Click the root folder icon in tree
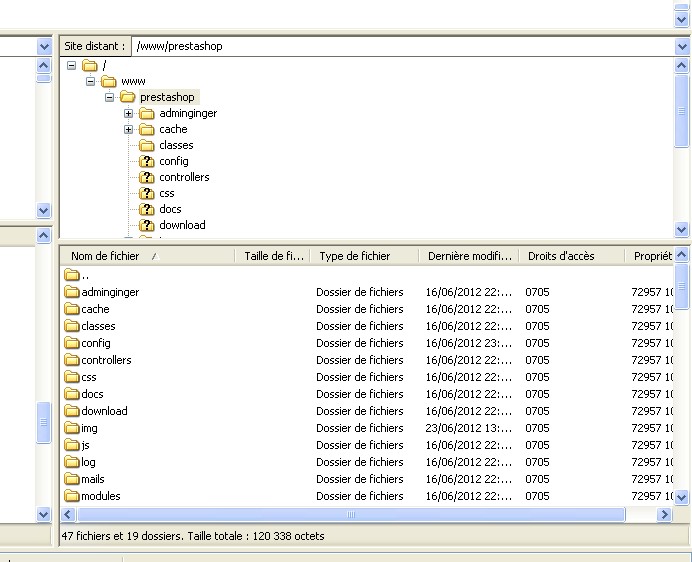The image size is (692, 562). pyautogui.click(x=90, y=66)
